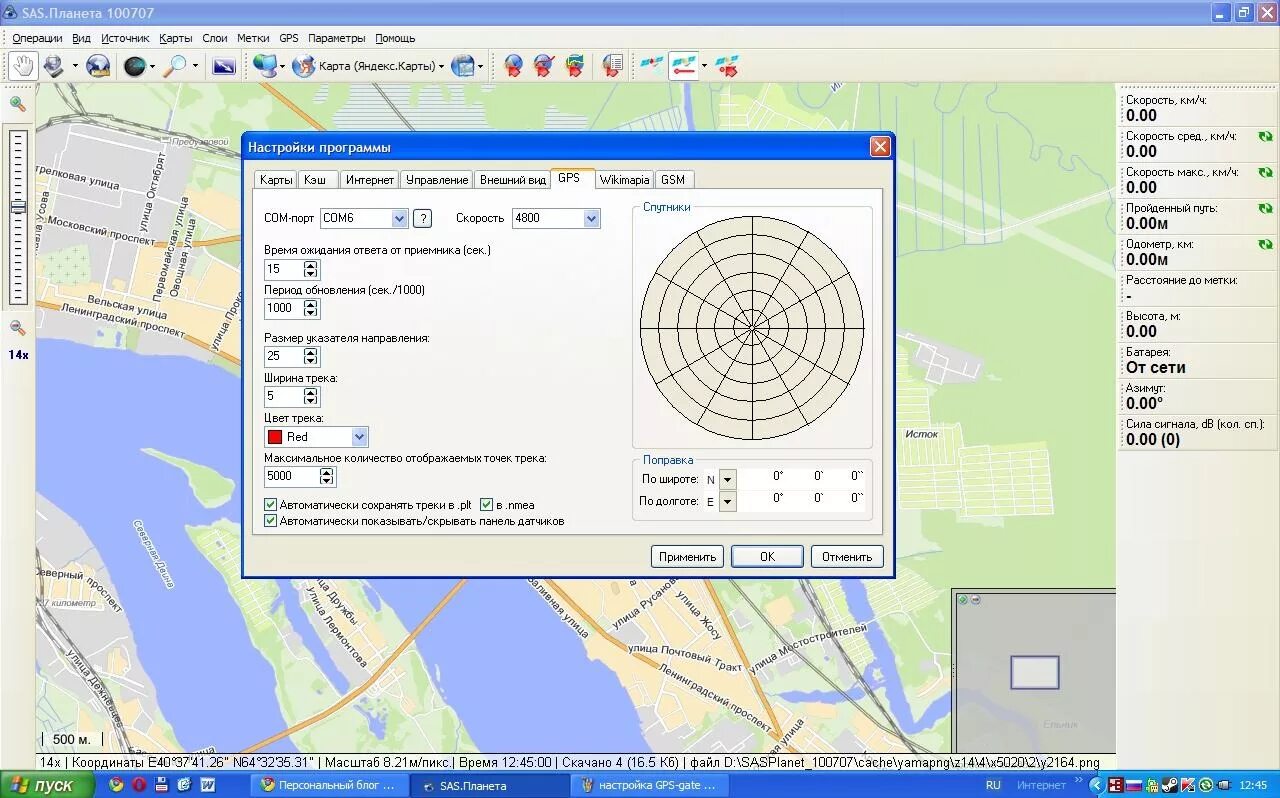Screen dimensions: 1280x798
Task: Switch to the Wikimapia tab
Action: point(625,180)
